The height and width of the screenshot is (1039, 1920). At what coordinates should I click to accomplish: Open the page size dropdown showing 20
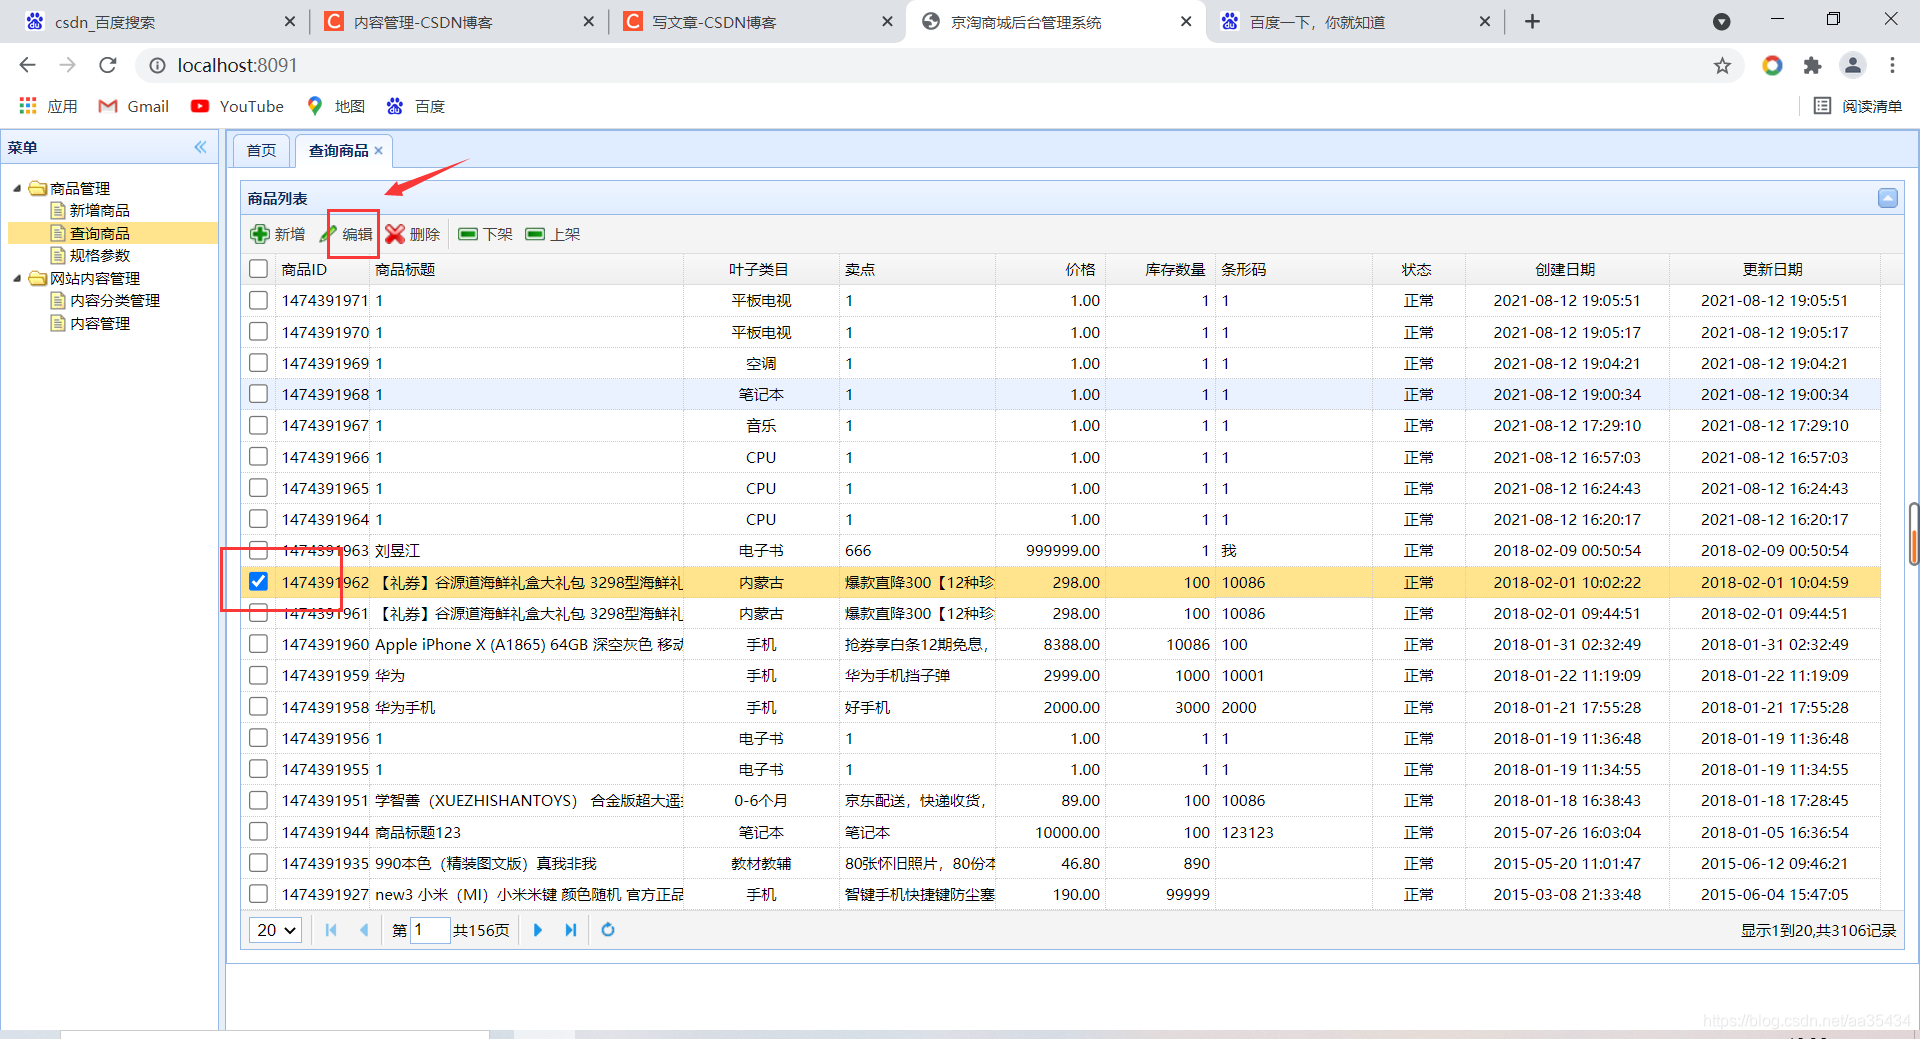tap(275, 930)
